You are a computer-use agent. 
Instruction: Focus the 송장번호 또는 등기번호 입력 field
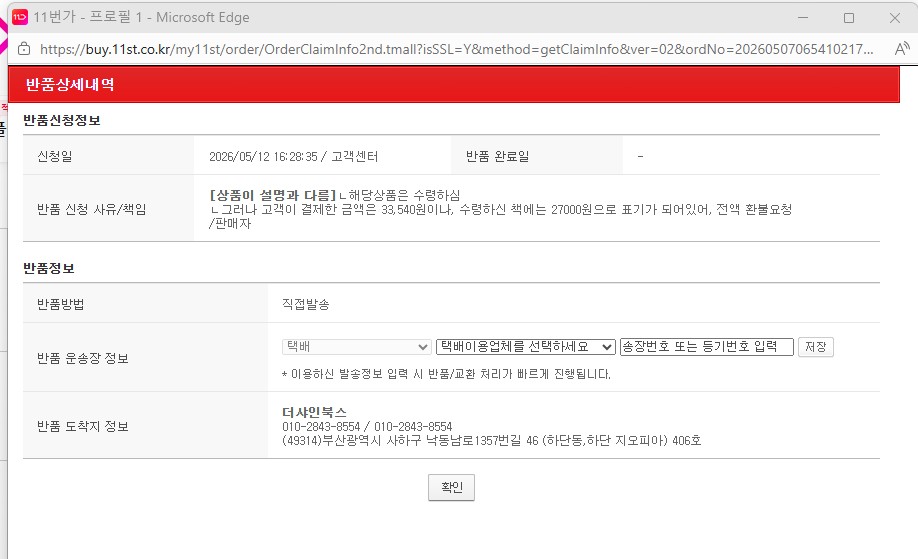pos(707,347)
